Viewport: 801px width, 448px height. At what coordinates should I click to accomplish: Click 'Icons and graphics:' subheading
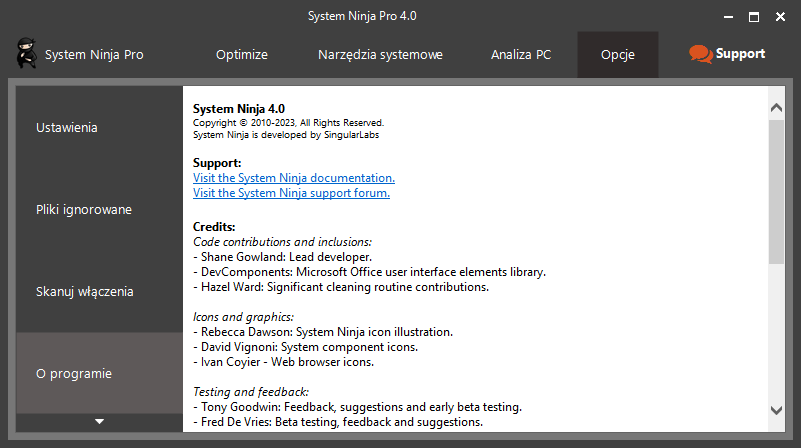pyautogui.click(x=243, y=317)
